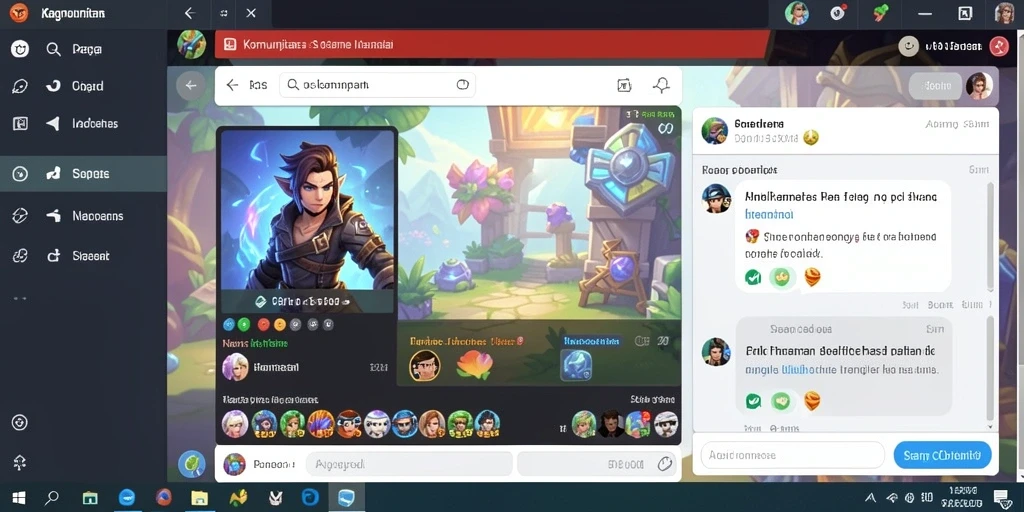1024x512 pixels.
Task: Focus the chat reply input field
Action: [793, 455]
